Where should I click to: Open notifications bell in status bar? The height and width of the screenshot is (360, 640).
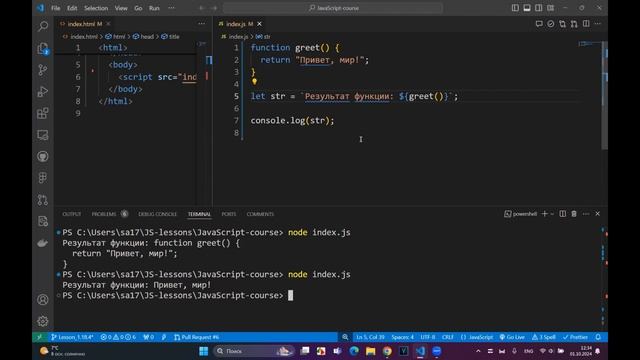tap(598, 337)
